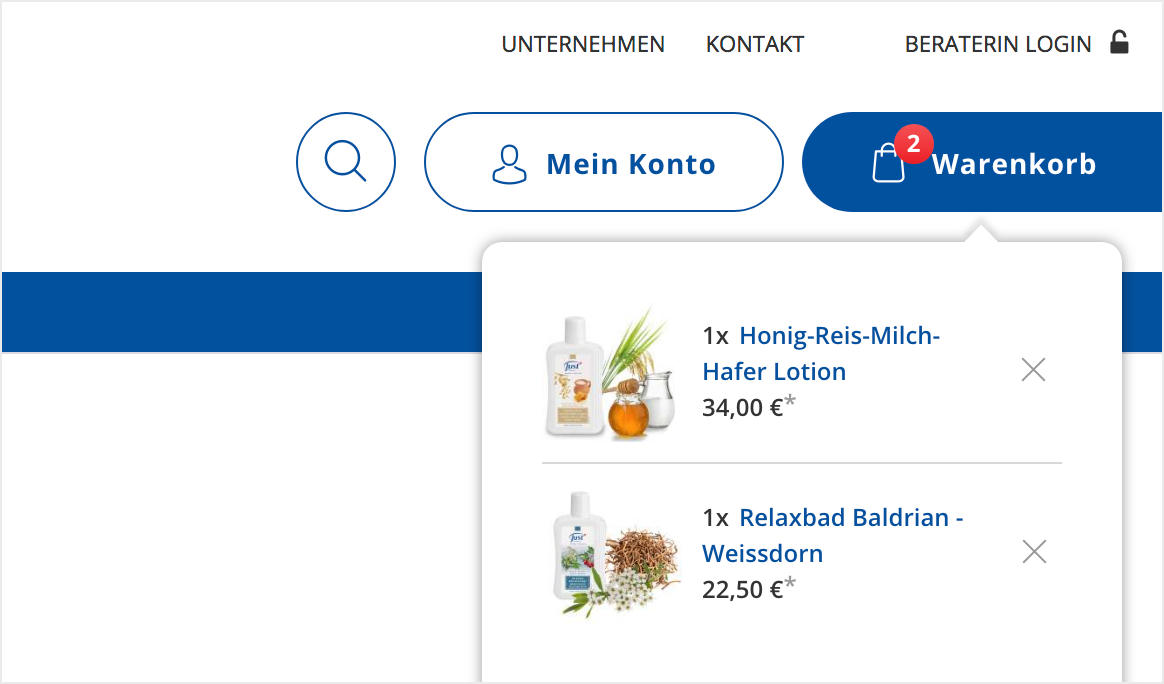Click the 1x quantity of Honig lotion

coord(715,336)
